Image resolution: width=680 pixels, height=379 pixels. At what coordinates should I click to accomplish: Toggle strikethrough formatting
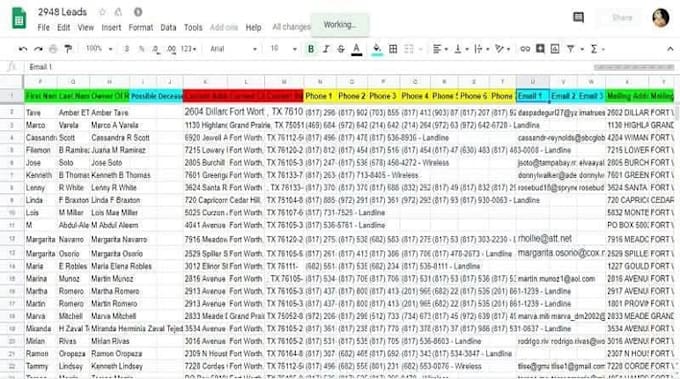point(341,49)
